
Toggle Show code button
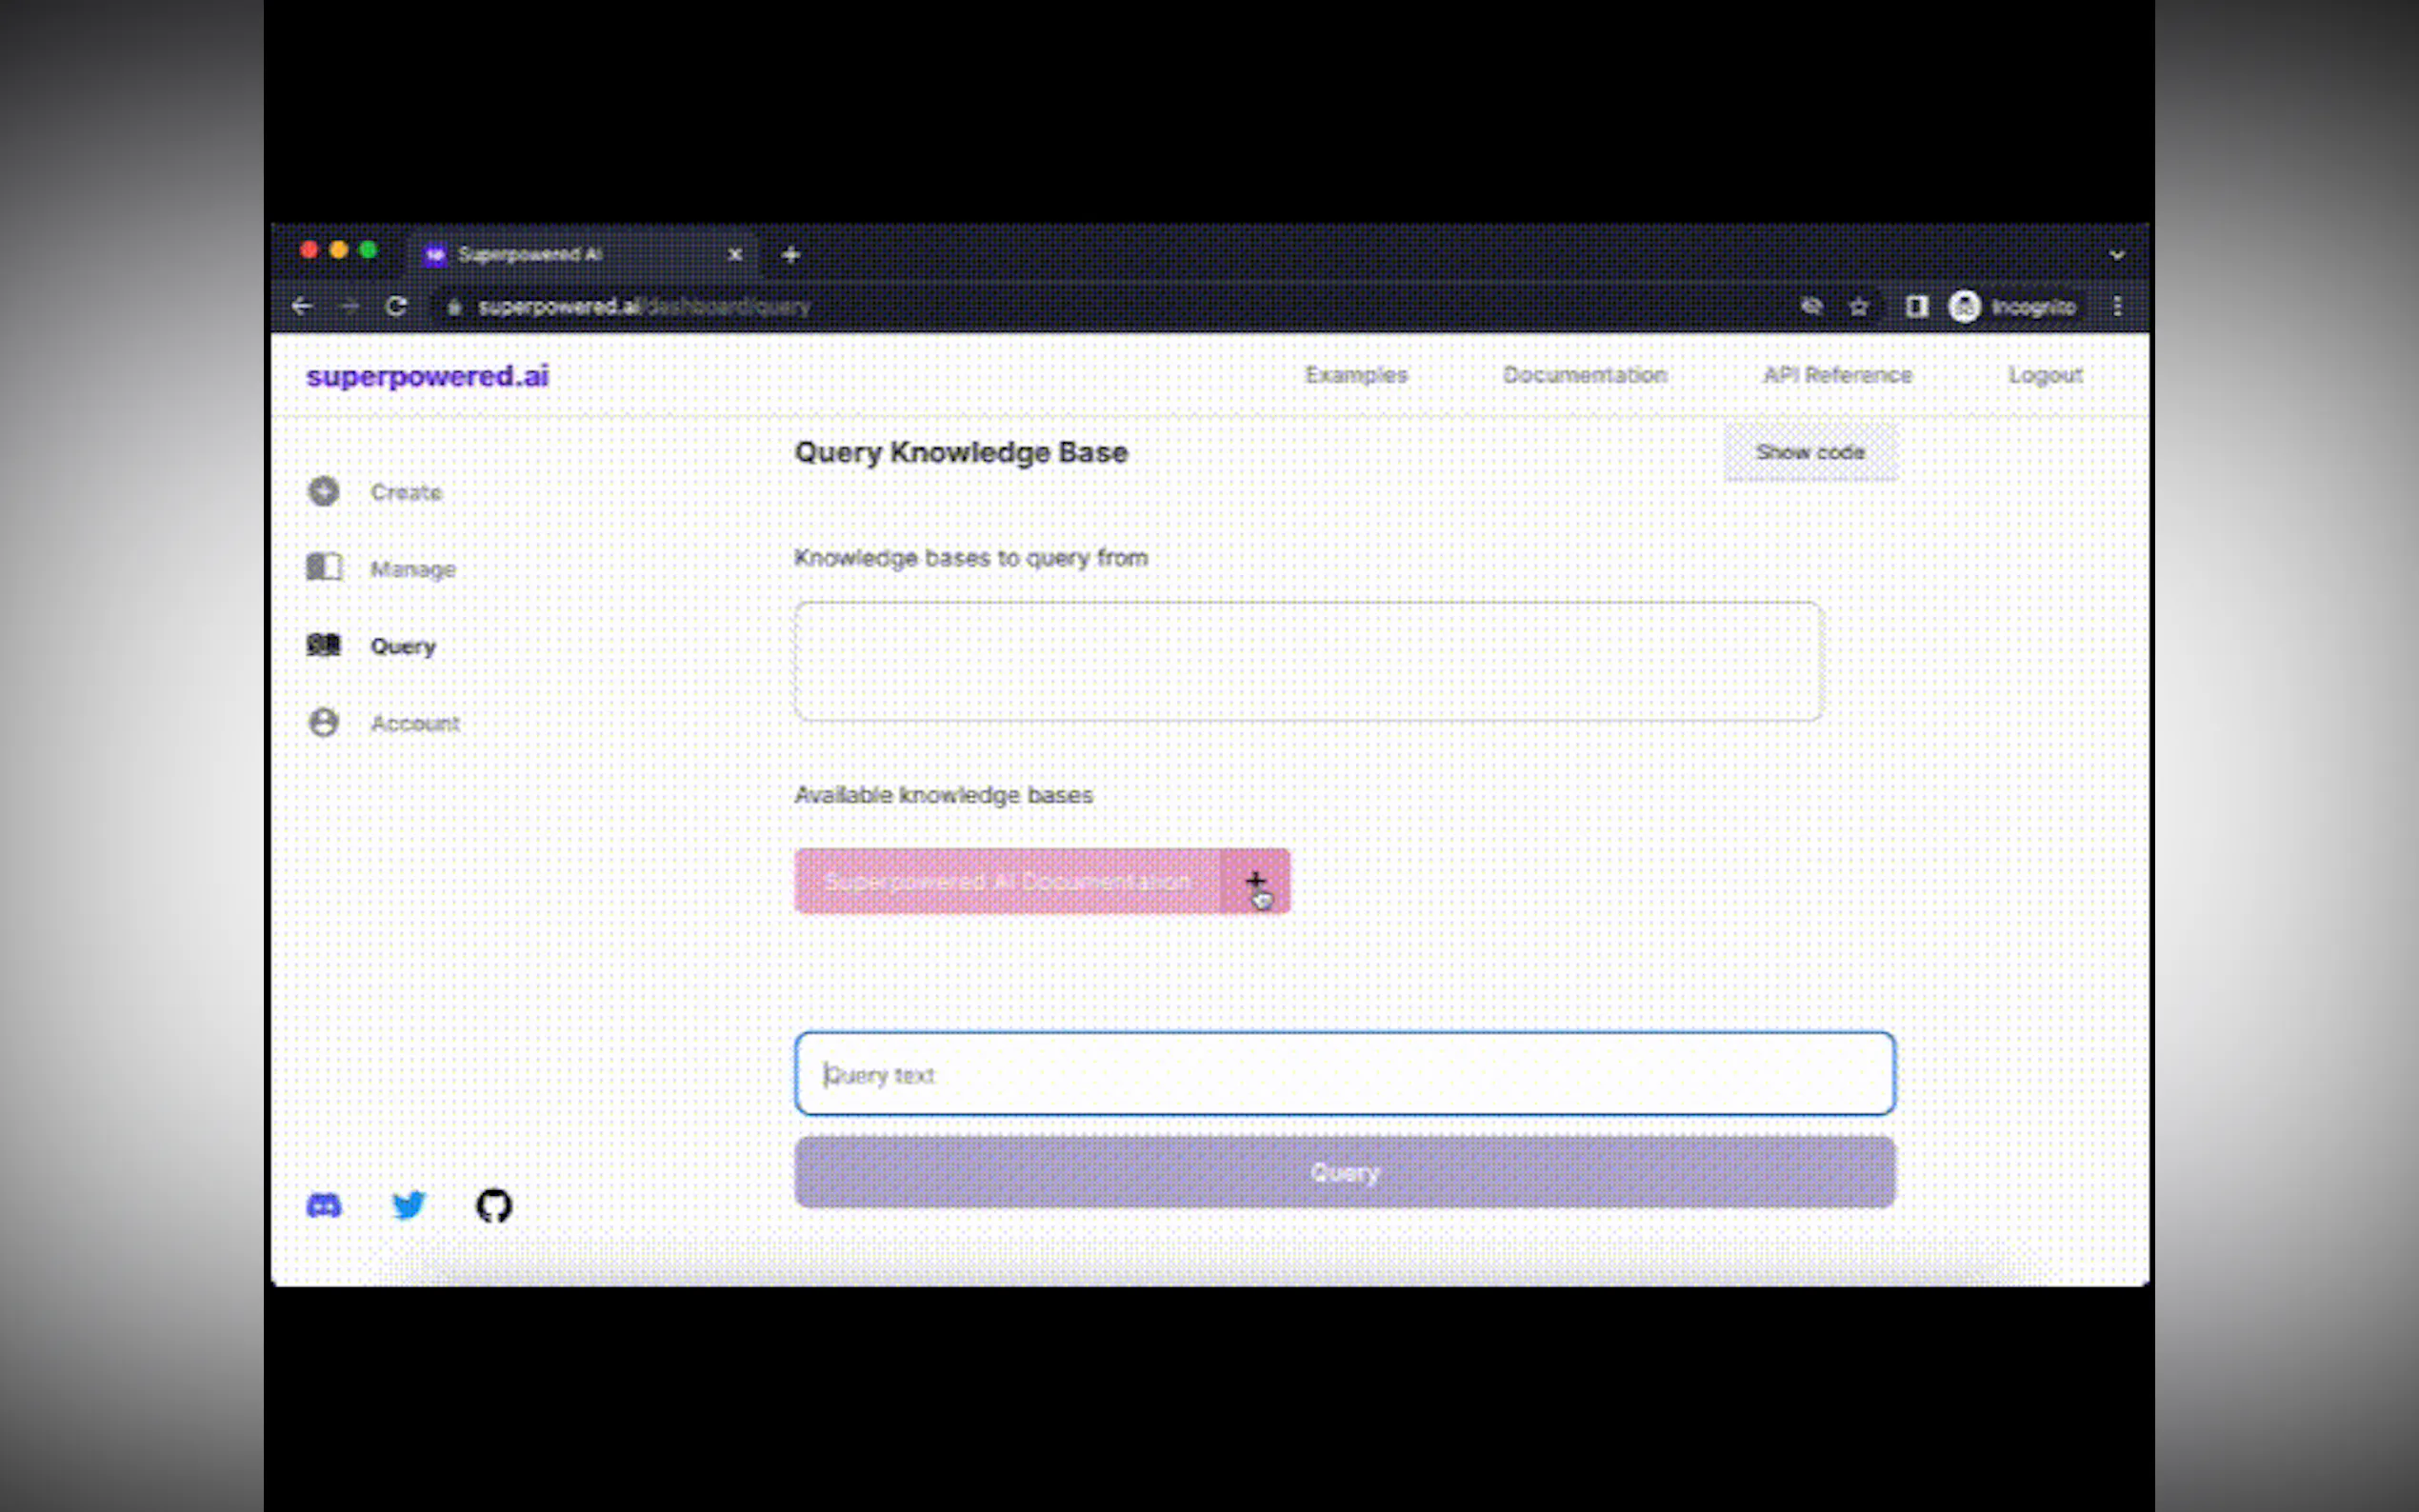(1809, 452)
